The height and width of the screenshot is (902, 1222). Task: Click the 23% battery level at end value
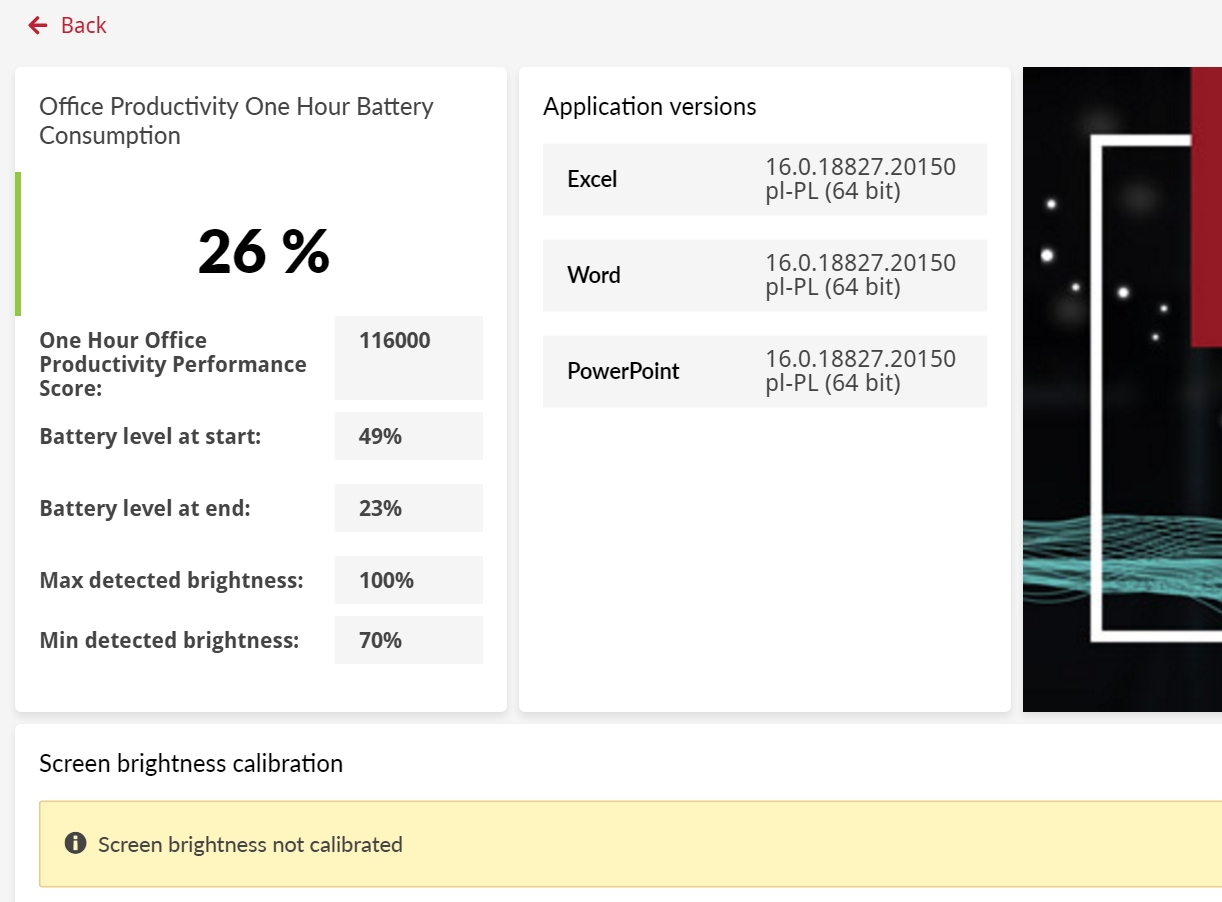click(x=380, y=508)
